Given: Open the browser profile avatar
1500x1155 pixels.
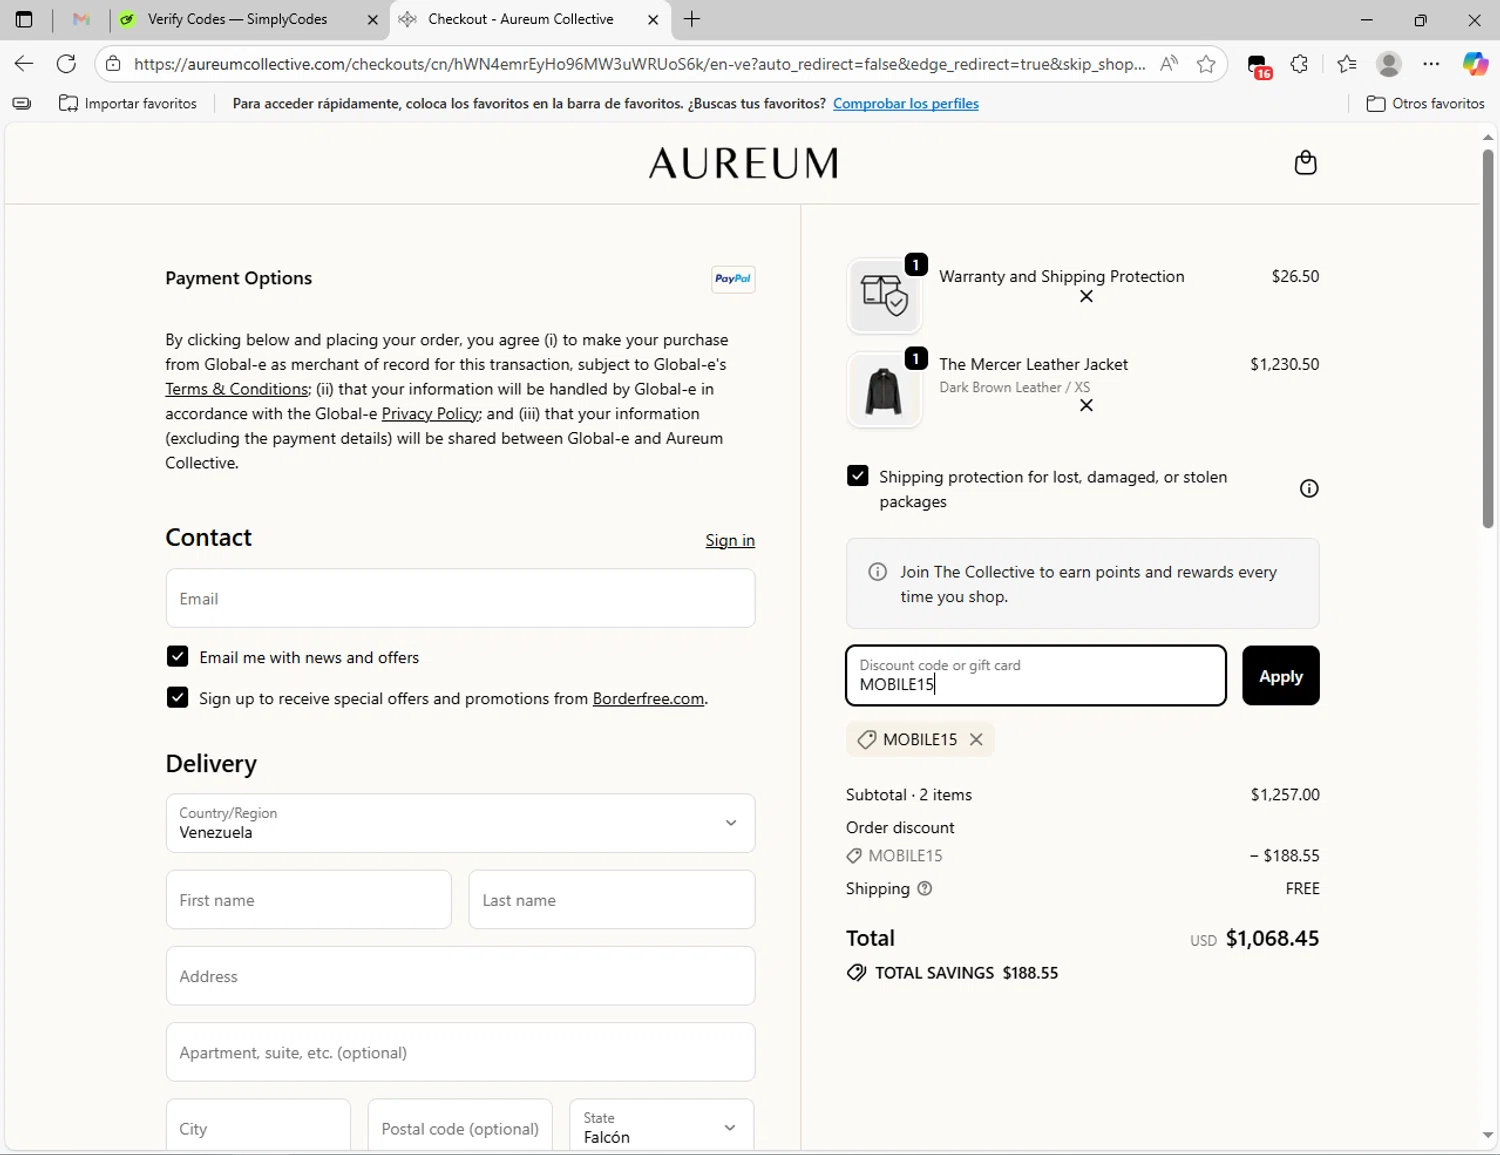Looking at the screenshot, I should coord(1388,64).
